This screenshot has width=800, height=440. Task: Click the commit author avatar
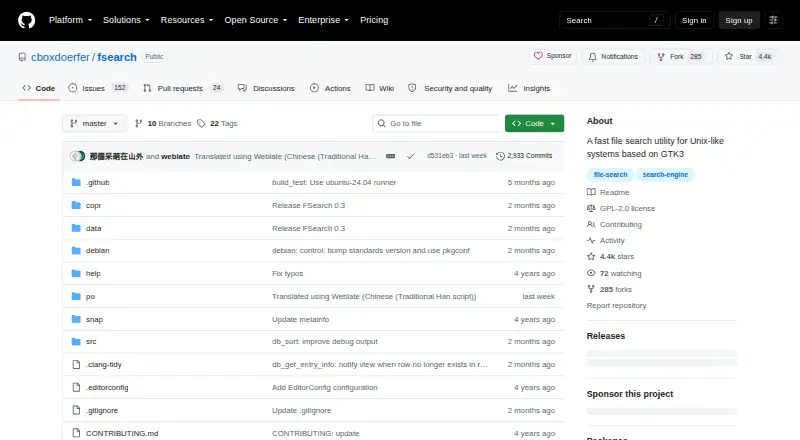click(x=78, y=156)
